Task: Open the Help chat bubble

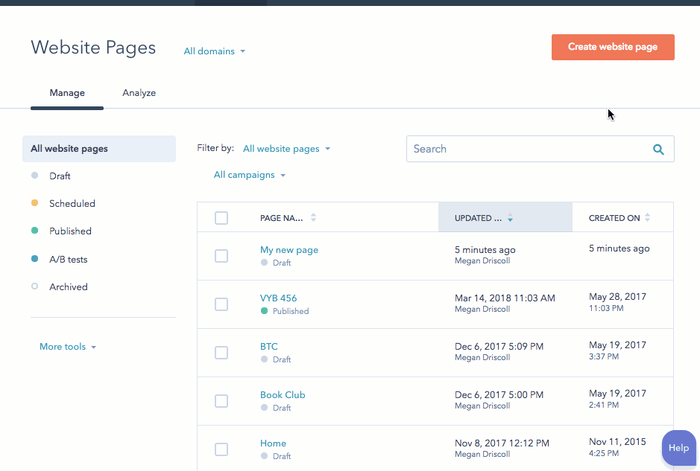Action: tap(679, 448)
